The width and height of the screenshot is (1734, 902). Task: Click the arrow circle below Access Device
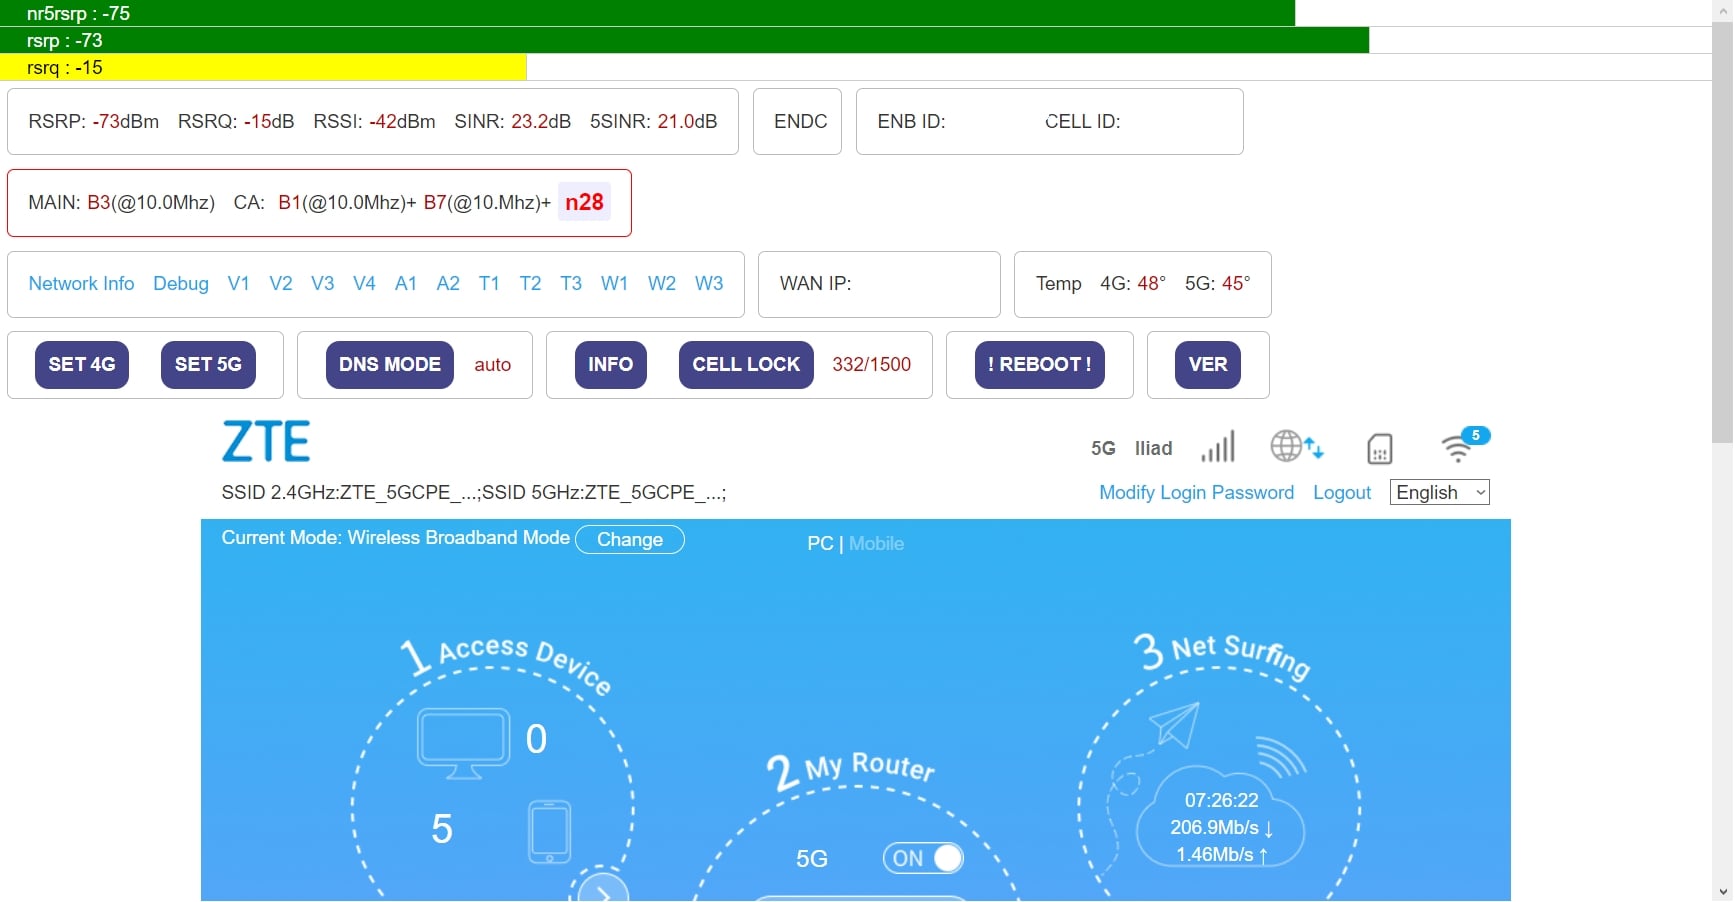tap(602, 890)
